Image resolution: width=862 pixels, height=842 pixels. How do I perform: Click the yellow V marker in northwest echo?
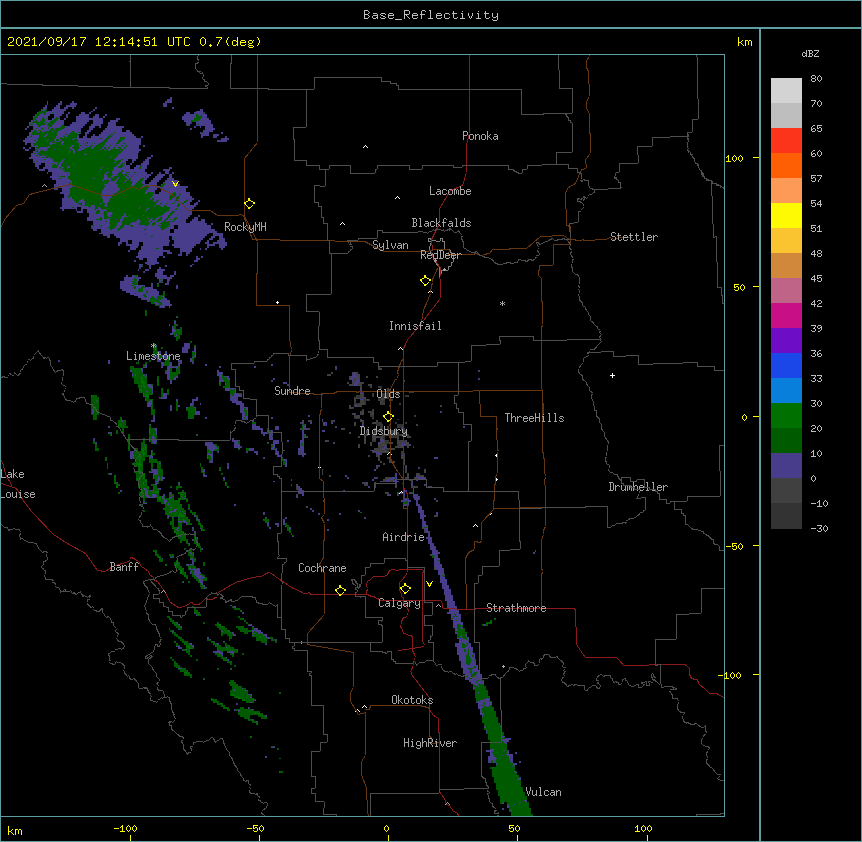[175, 184]
